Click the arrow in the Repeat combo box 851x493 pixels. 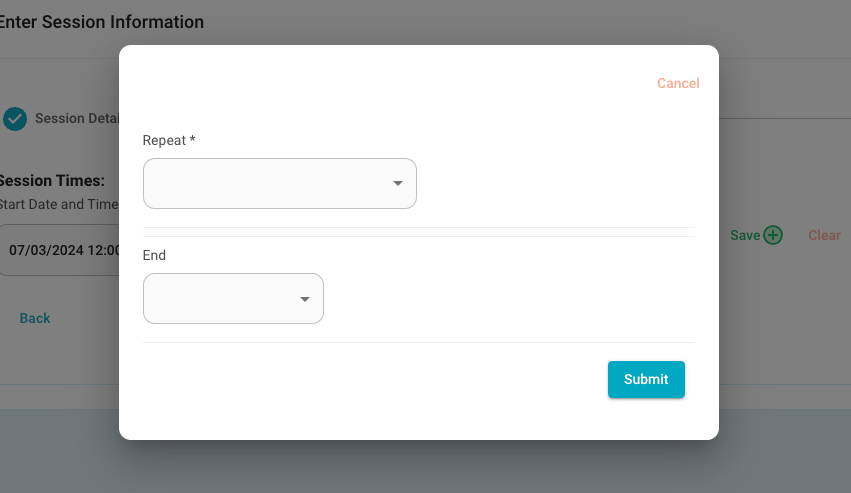(398, 184)
